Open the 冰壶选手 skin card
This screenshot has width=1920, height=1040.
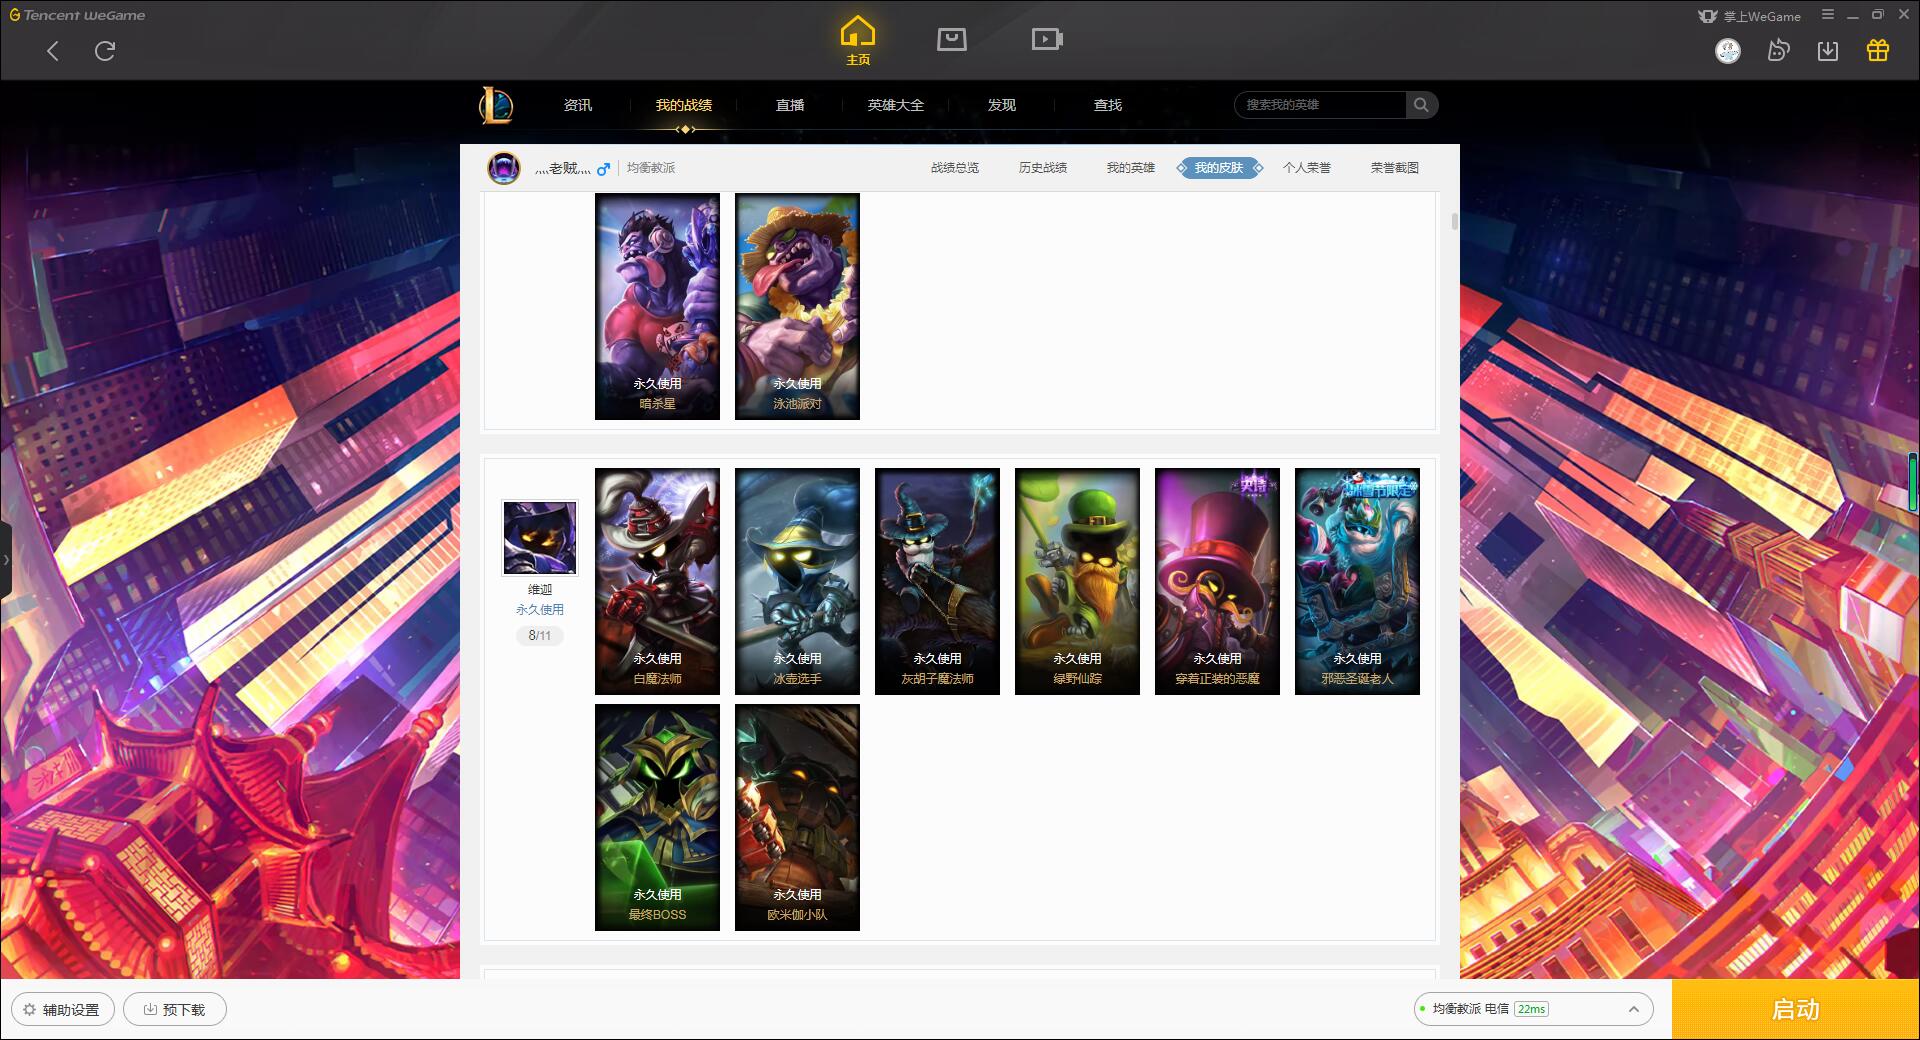click(x=797, y=581)
